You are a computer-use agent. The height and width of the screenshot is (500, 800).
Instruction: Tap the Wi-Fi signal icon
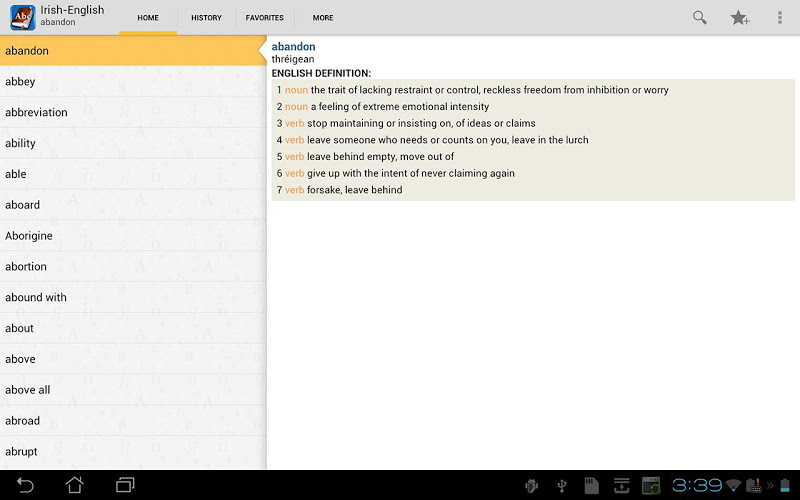pyautogui.click(x=733, y=485)
